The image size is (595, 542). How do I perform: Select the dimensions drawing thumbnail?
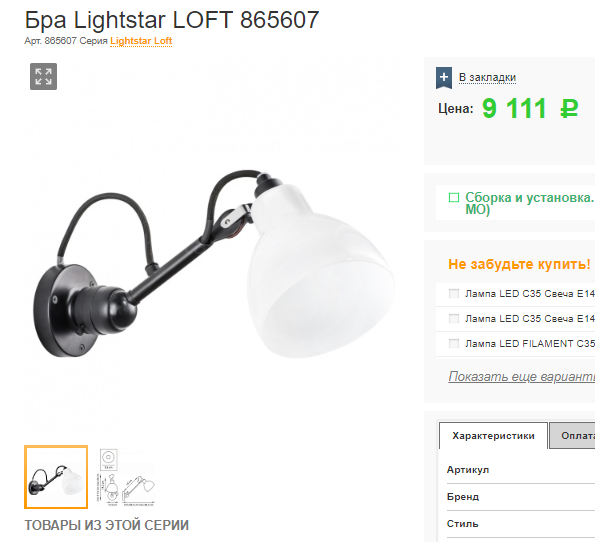tap(127, 477)
